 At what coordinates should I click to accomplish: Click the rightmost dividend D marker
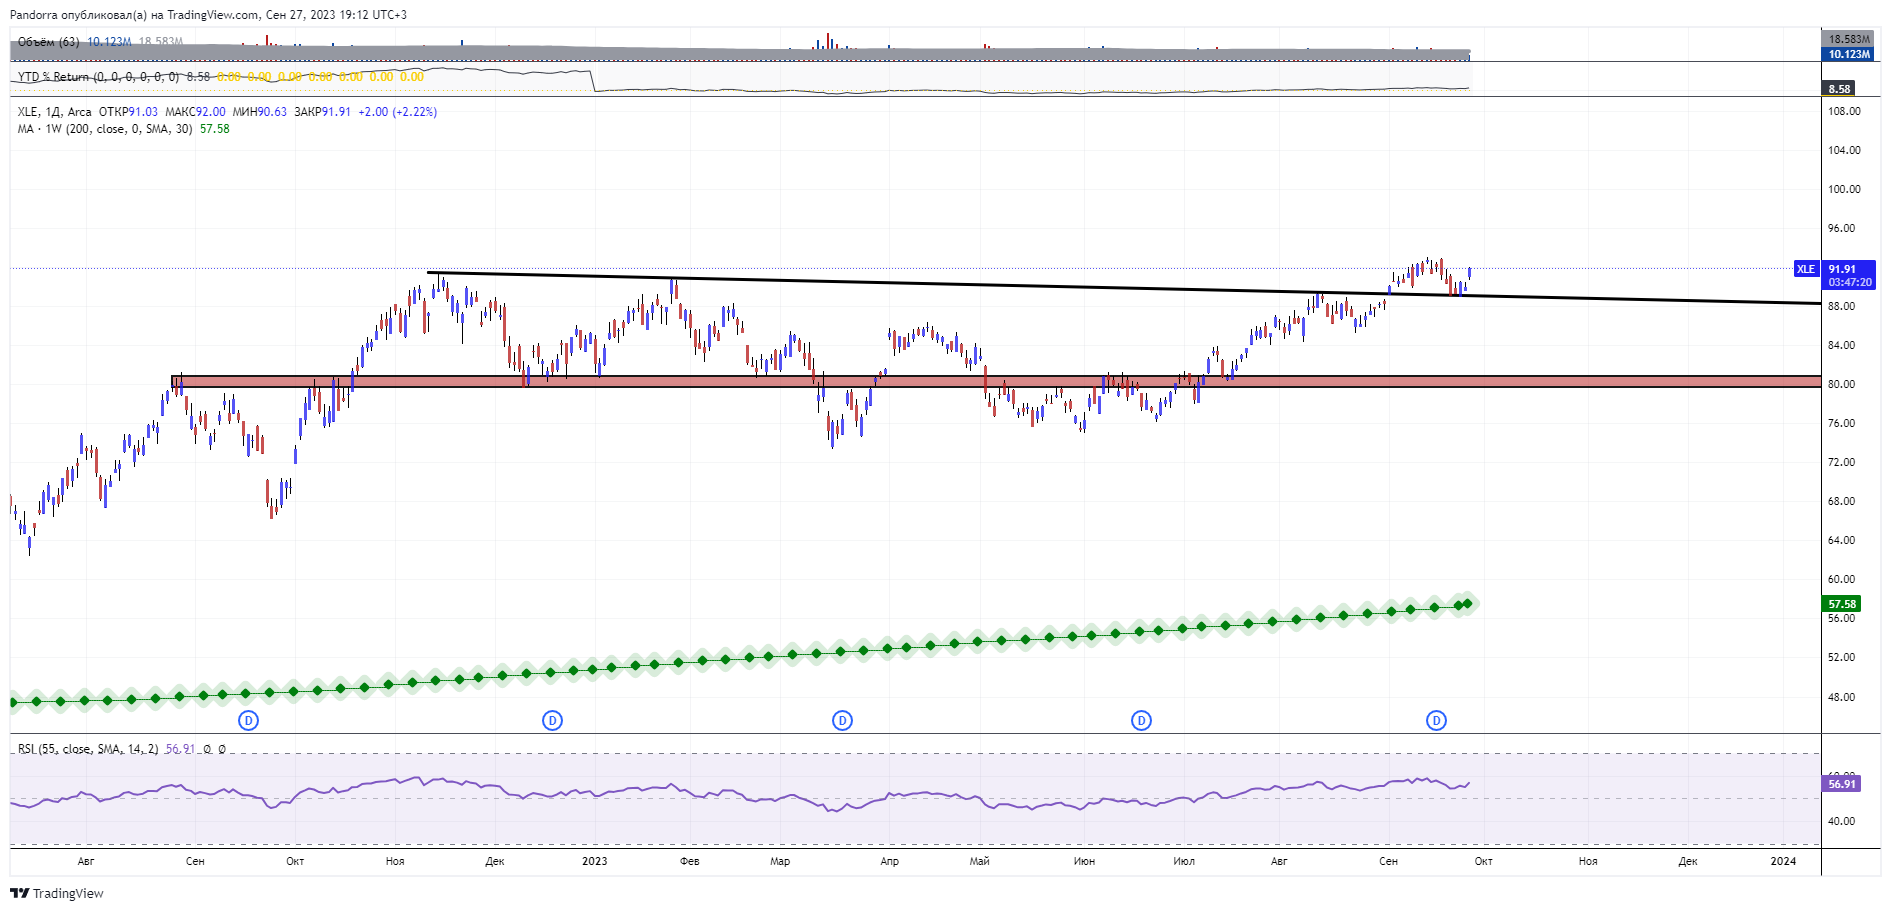click(1436, 720)
